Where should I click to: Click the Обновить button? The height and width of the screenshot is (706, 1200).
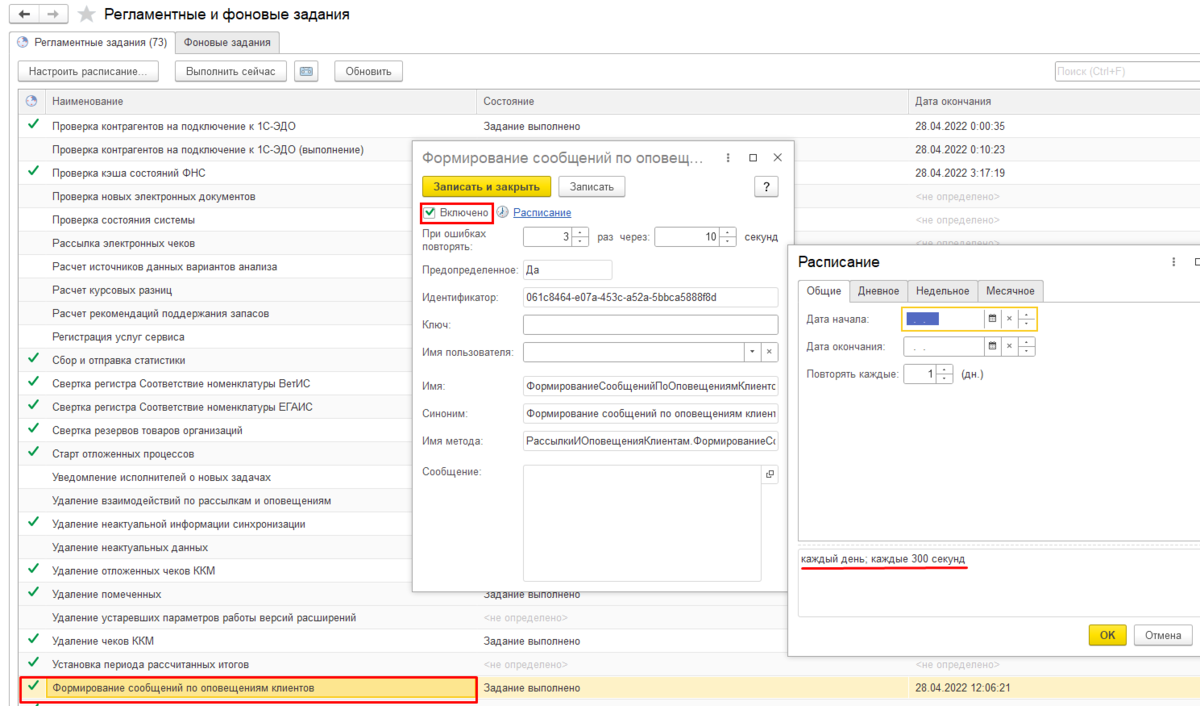[368, 71]
